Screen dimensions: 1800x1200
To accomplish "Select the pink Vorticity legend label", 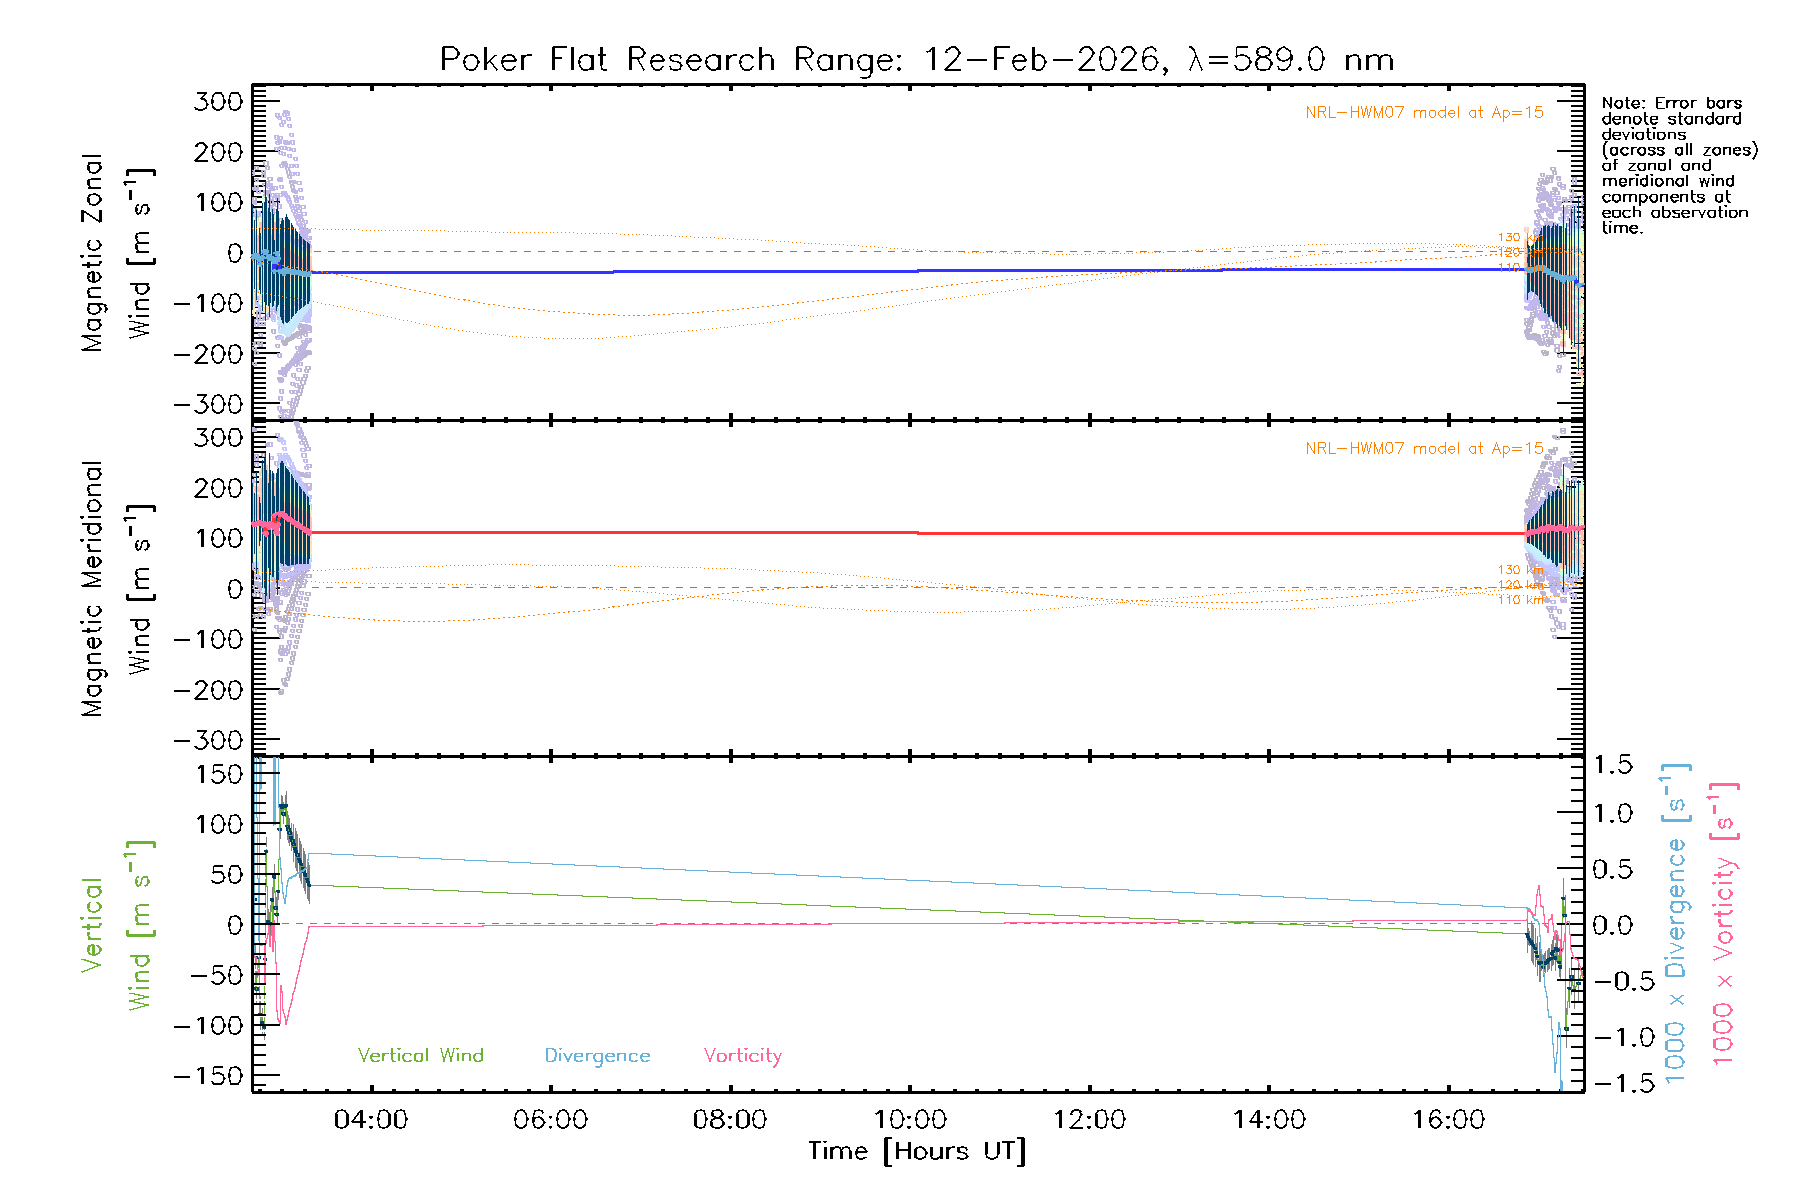I will (742, 1055).
